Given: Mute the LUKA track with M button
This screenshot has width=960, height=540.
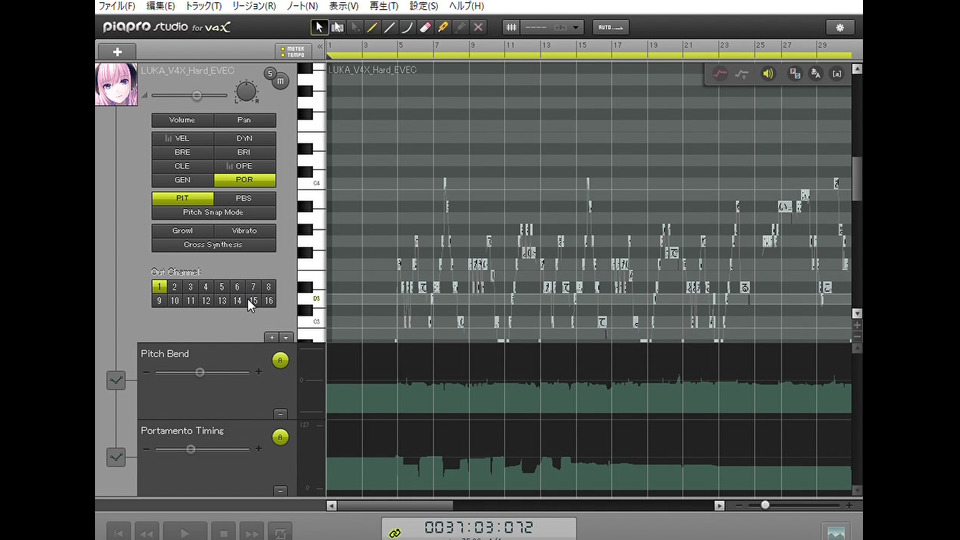Looking at the screenshot, I should 280,81.
